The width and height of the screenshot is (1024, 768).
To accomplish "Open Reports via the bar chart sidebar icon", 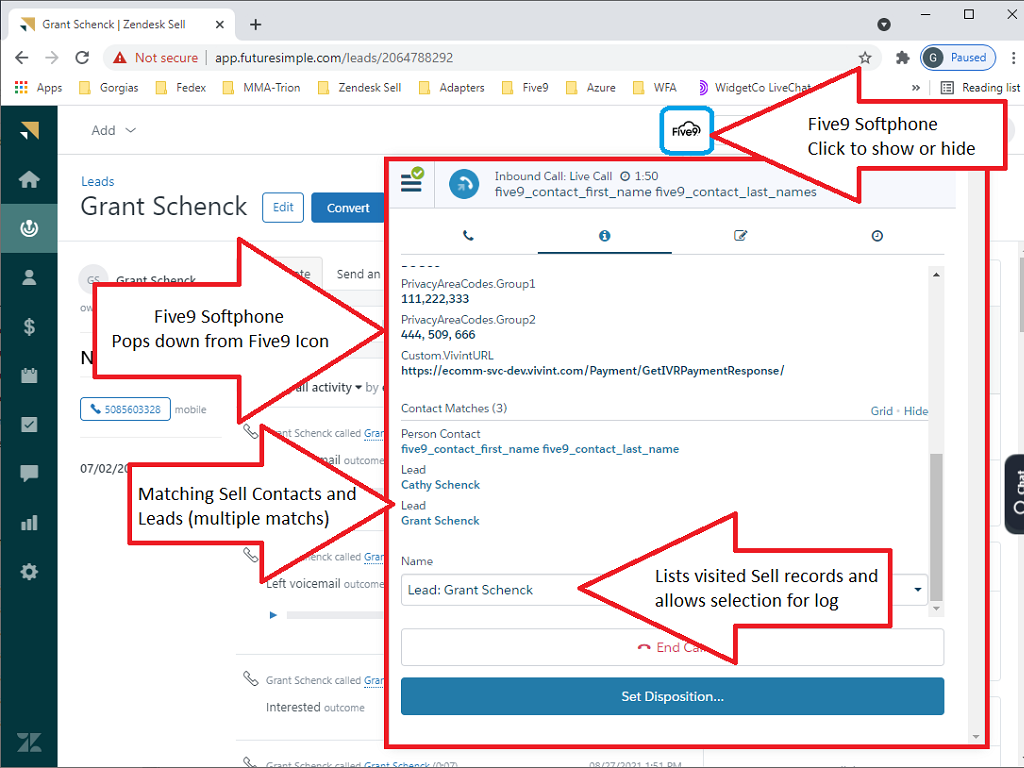I will pyautogui.click(x=29, y=522).
